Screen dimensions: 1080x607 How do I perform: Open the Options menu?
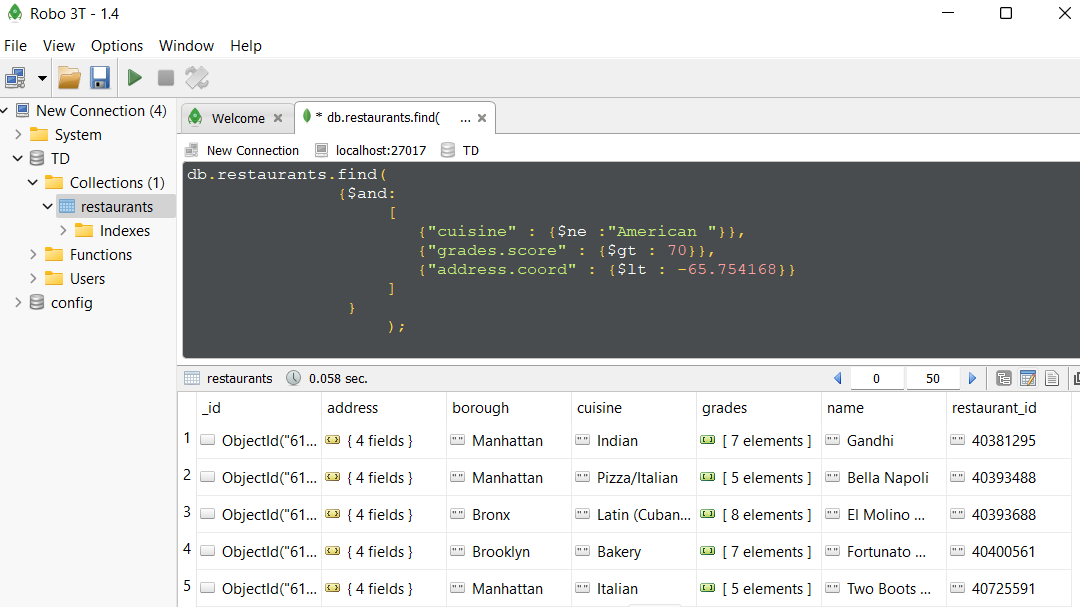(117, 46)
